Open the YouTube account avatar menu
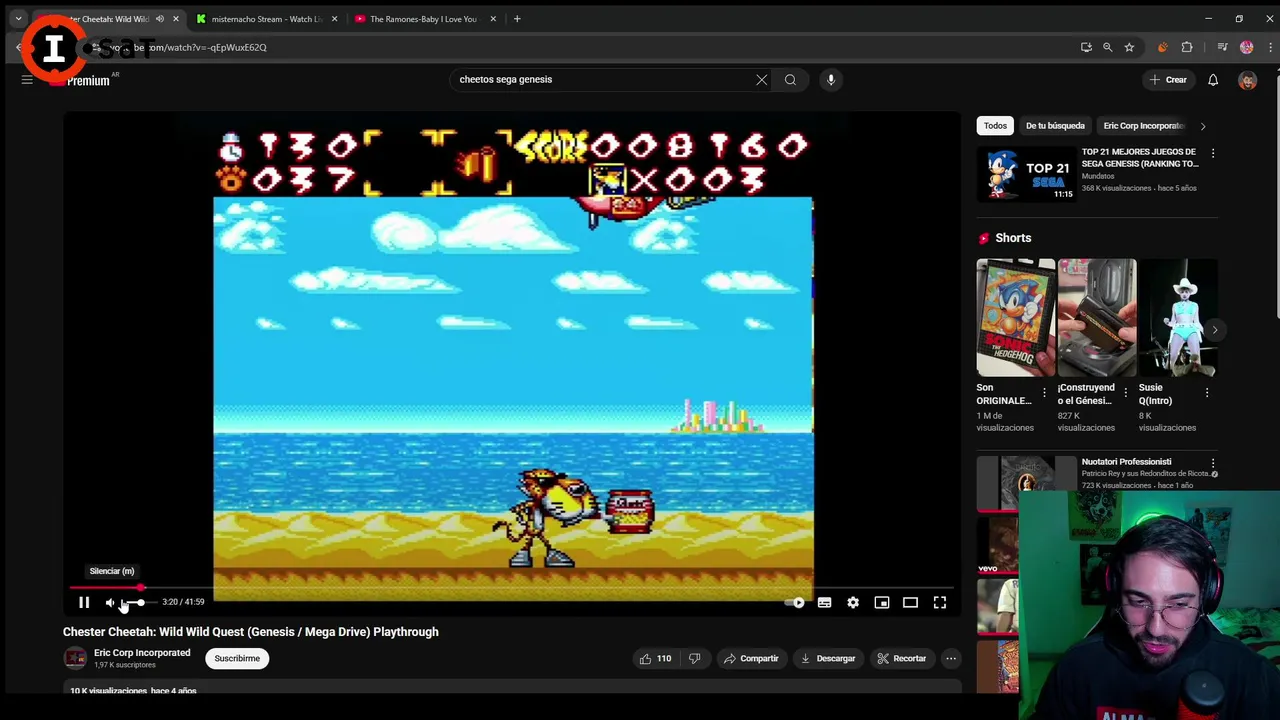The height and width of the screenshot is (720, 1280). coord(1247,80)
